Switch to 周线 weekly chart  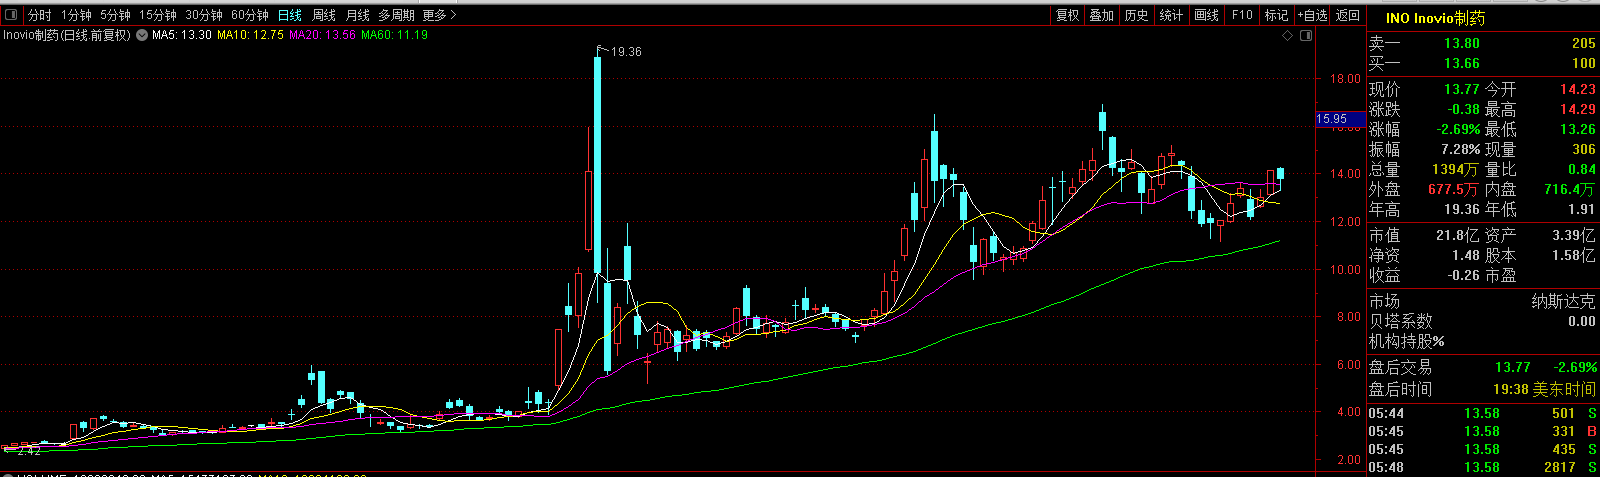pos(324,15)
